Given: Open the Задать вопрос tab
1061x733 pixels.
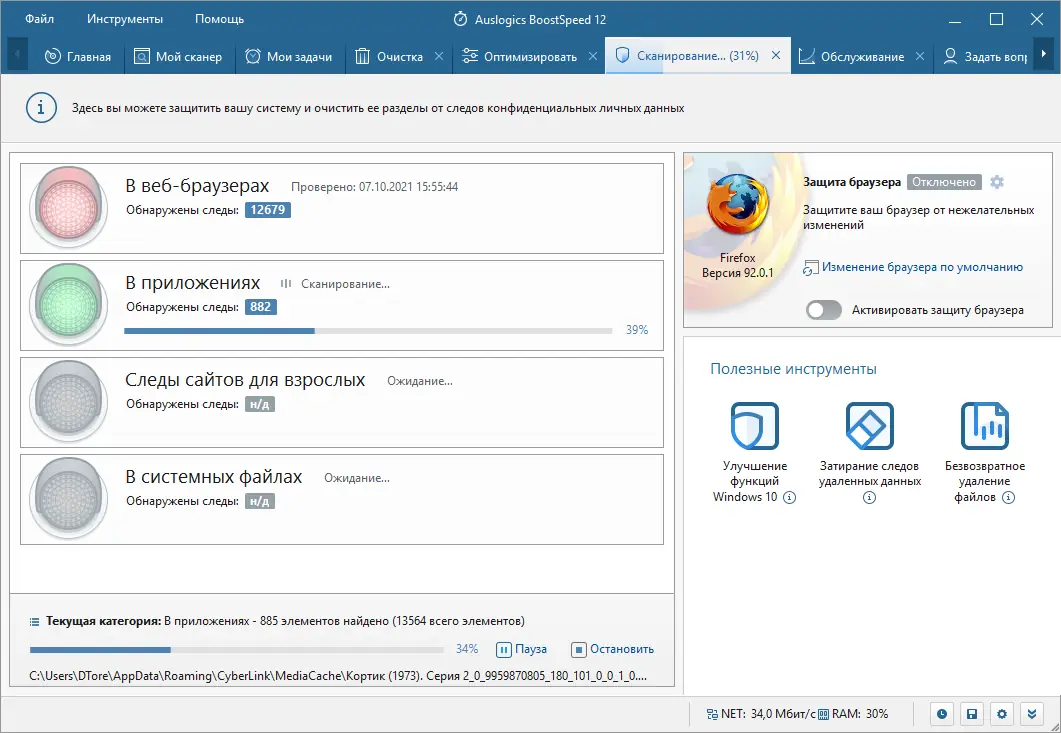Looking at the screenshot, I should (986, 56).
